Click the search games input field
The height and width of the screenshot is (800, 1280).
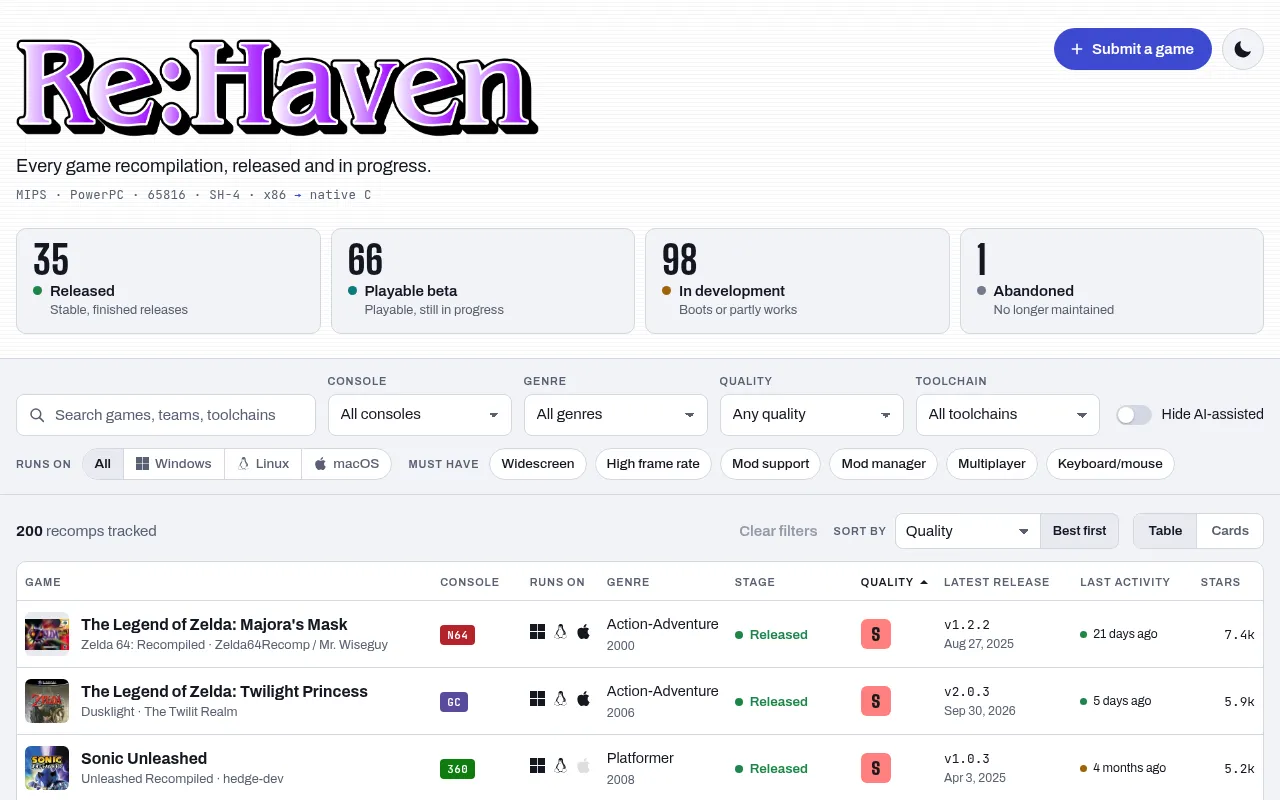(166, 415)
